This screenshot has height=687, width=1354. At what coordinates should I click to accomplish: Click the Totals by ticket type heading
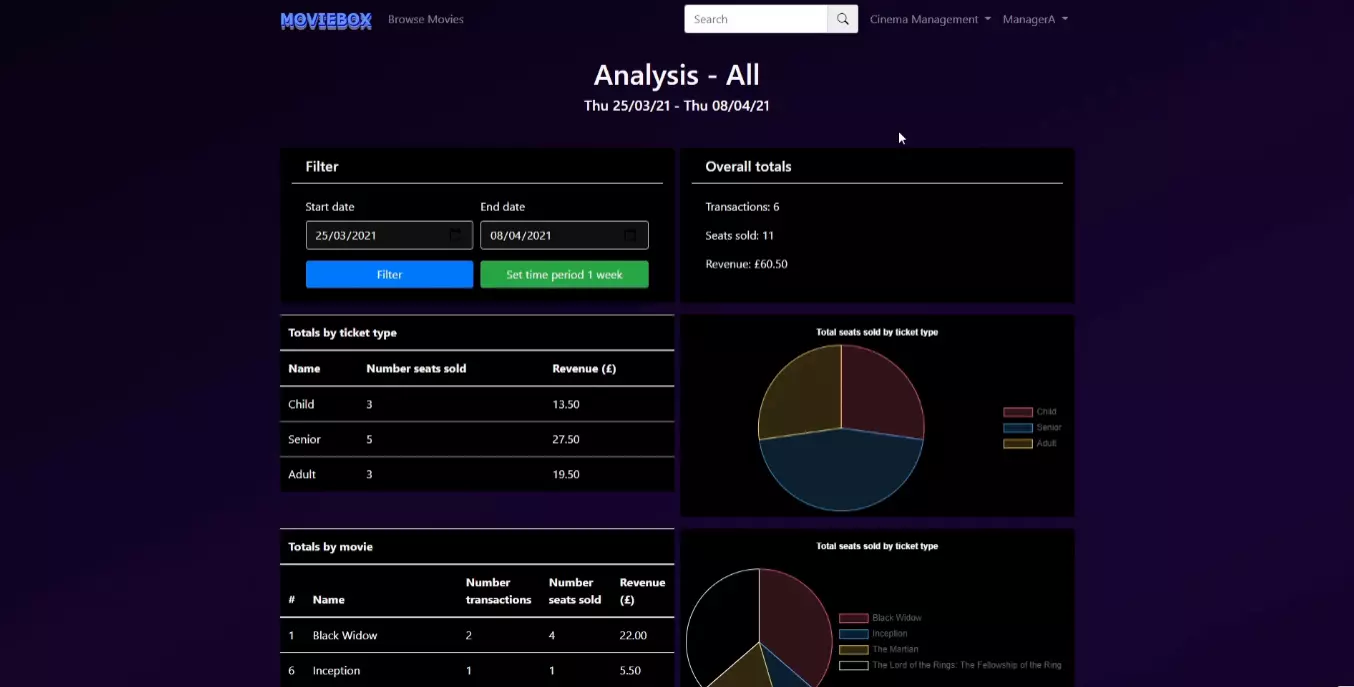[342, 333]
